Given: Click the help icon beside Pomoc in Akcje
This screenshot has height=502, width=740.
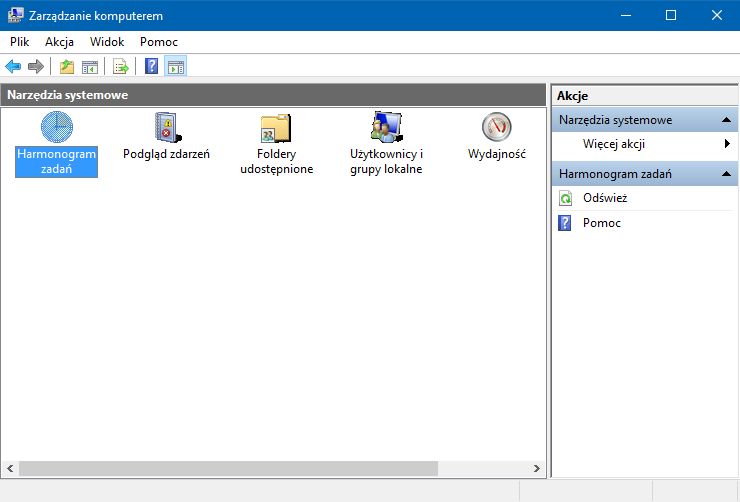Looking at the screenshot, I should pos(564,223).
